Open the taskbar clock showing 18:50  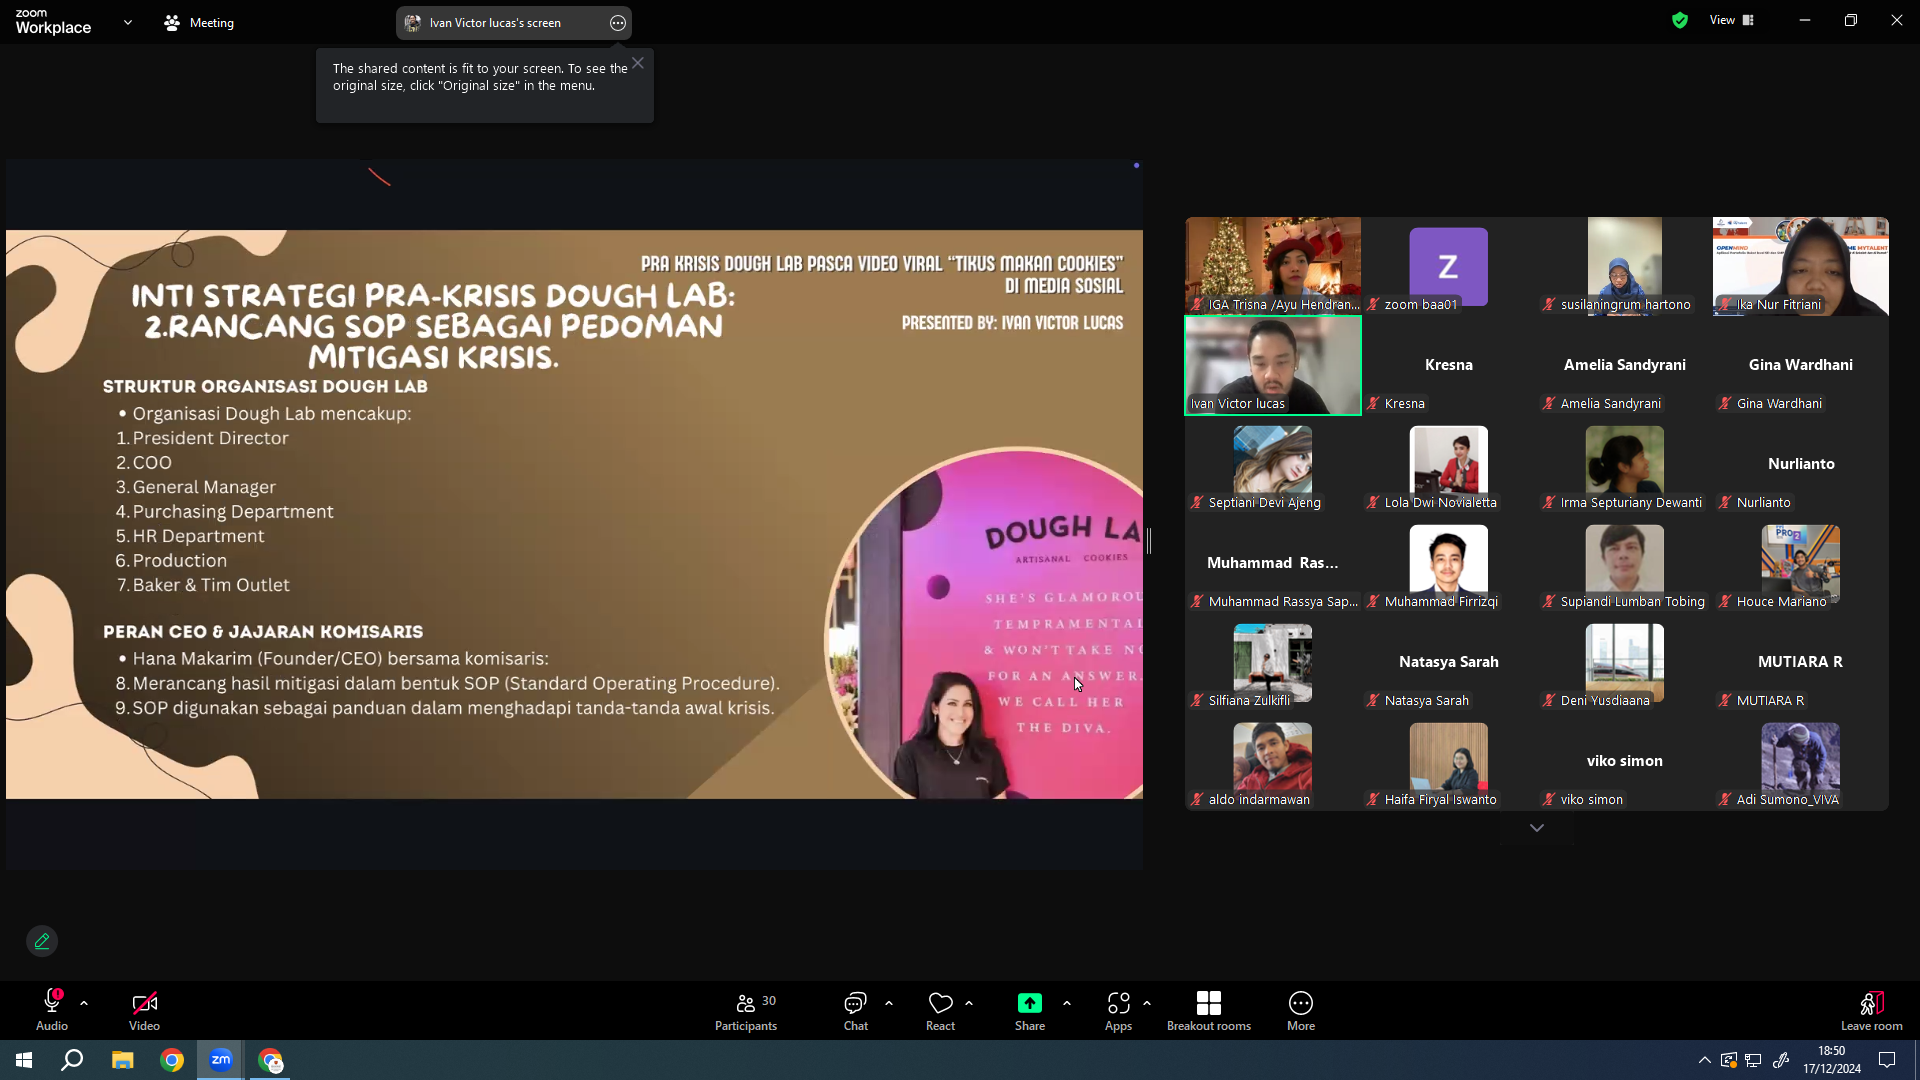tap(1832, 1060)
